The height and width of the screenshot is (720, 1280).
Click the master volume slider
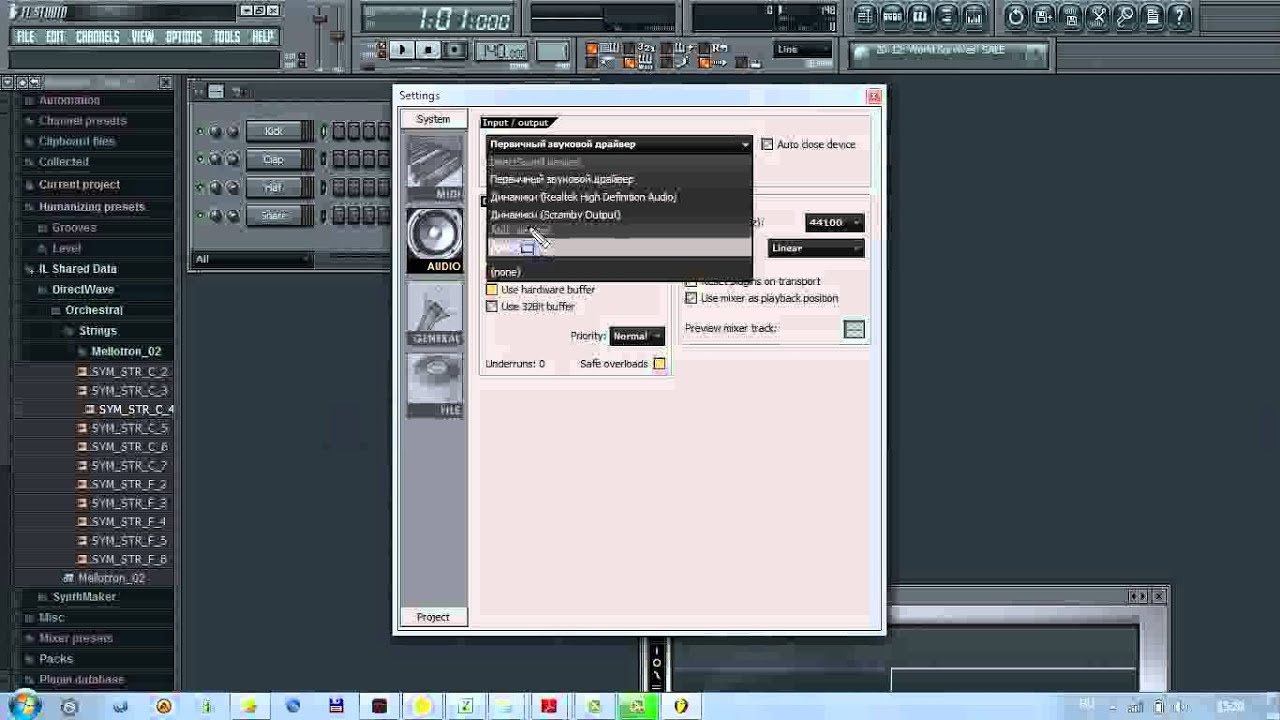point(321,20)
